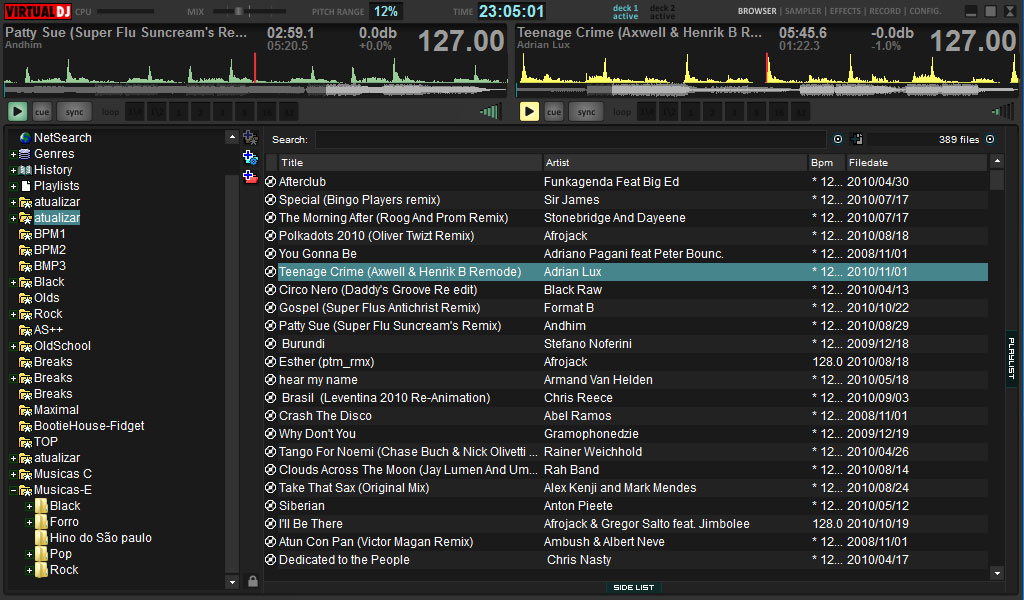This screenshot has height=600, width=1024.
Task: Click the add virtual folder red icon
Action: coord(250,176)
